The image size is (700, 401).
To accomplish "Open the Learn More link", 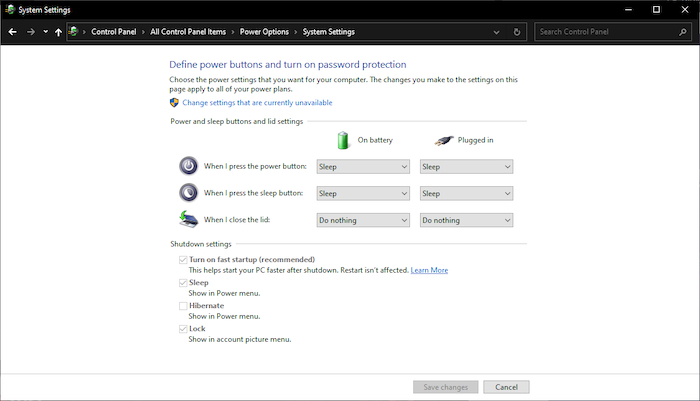I will (429, 270).
